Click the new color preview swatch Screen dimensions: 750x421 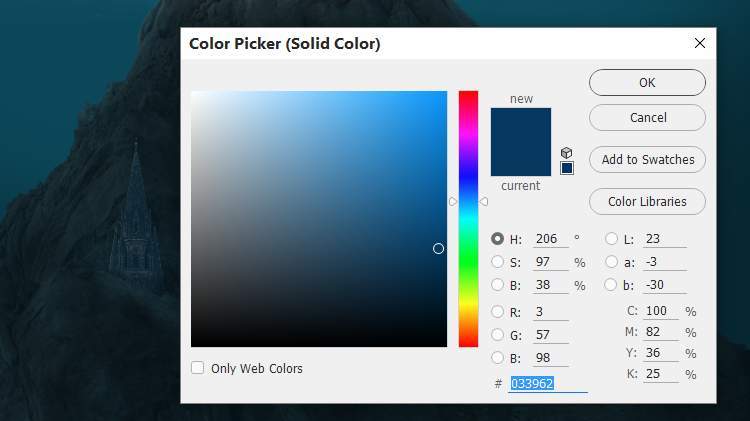tap(521, 125)
